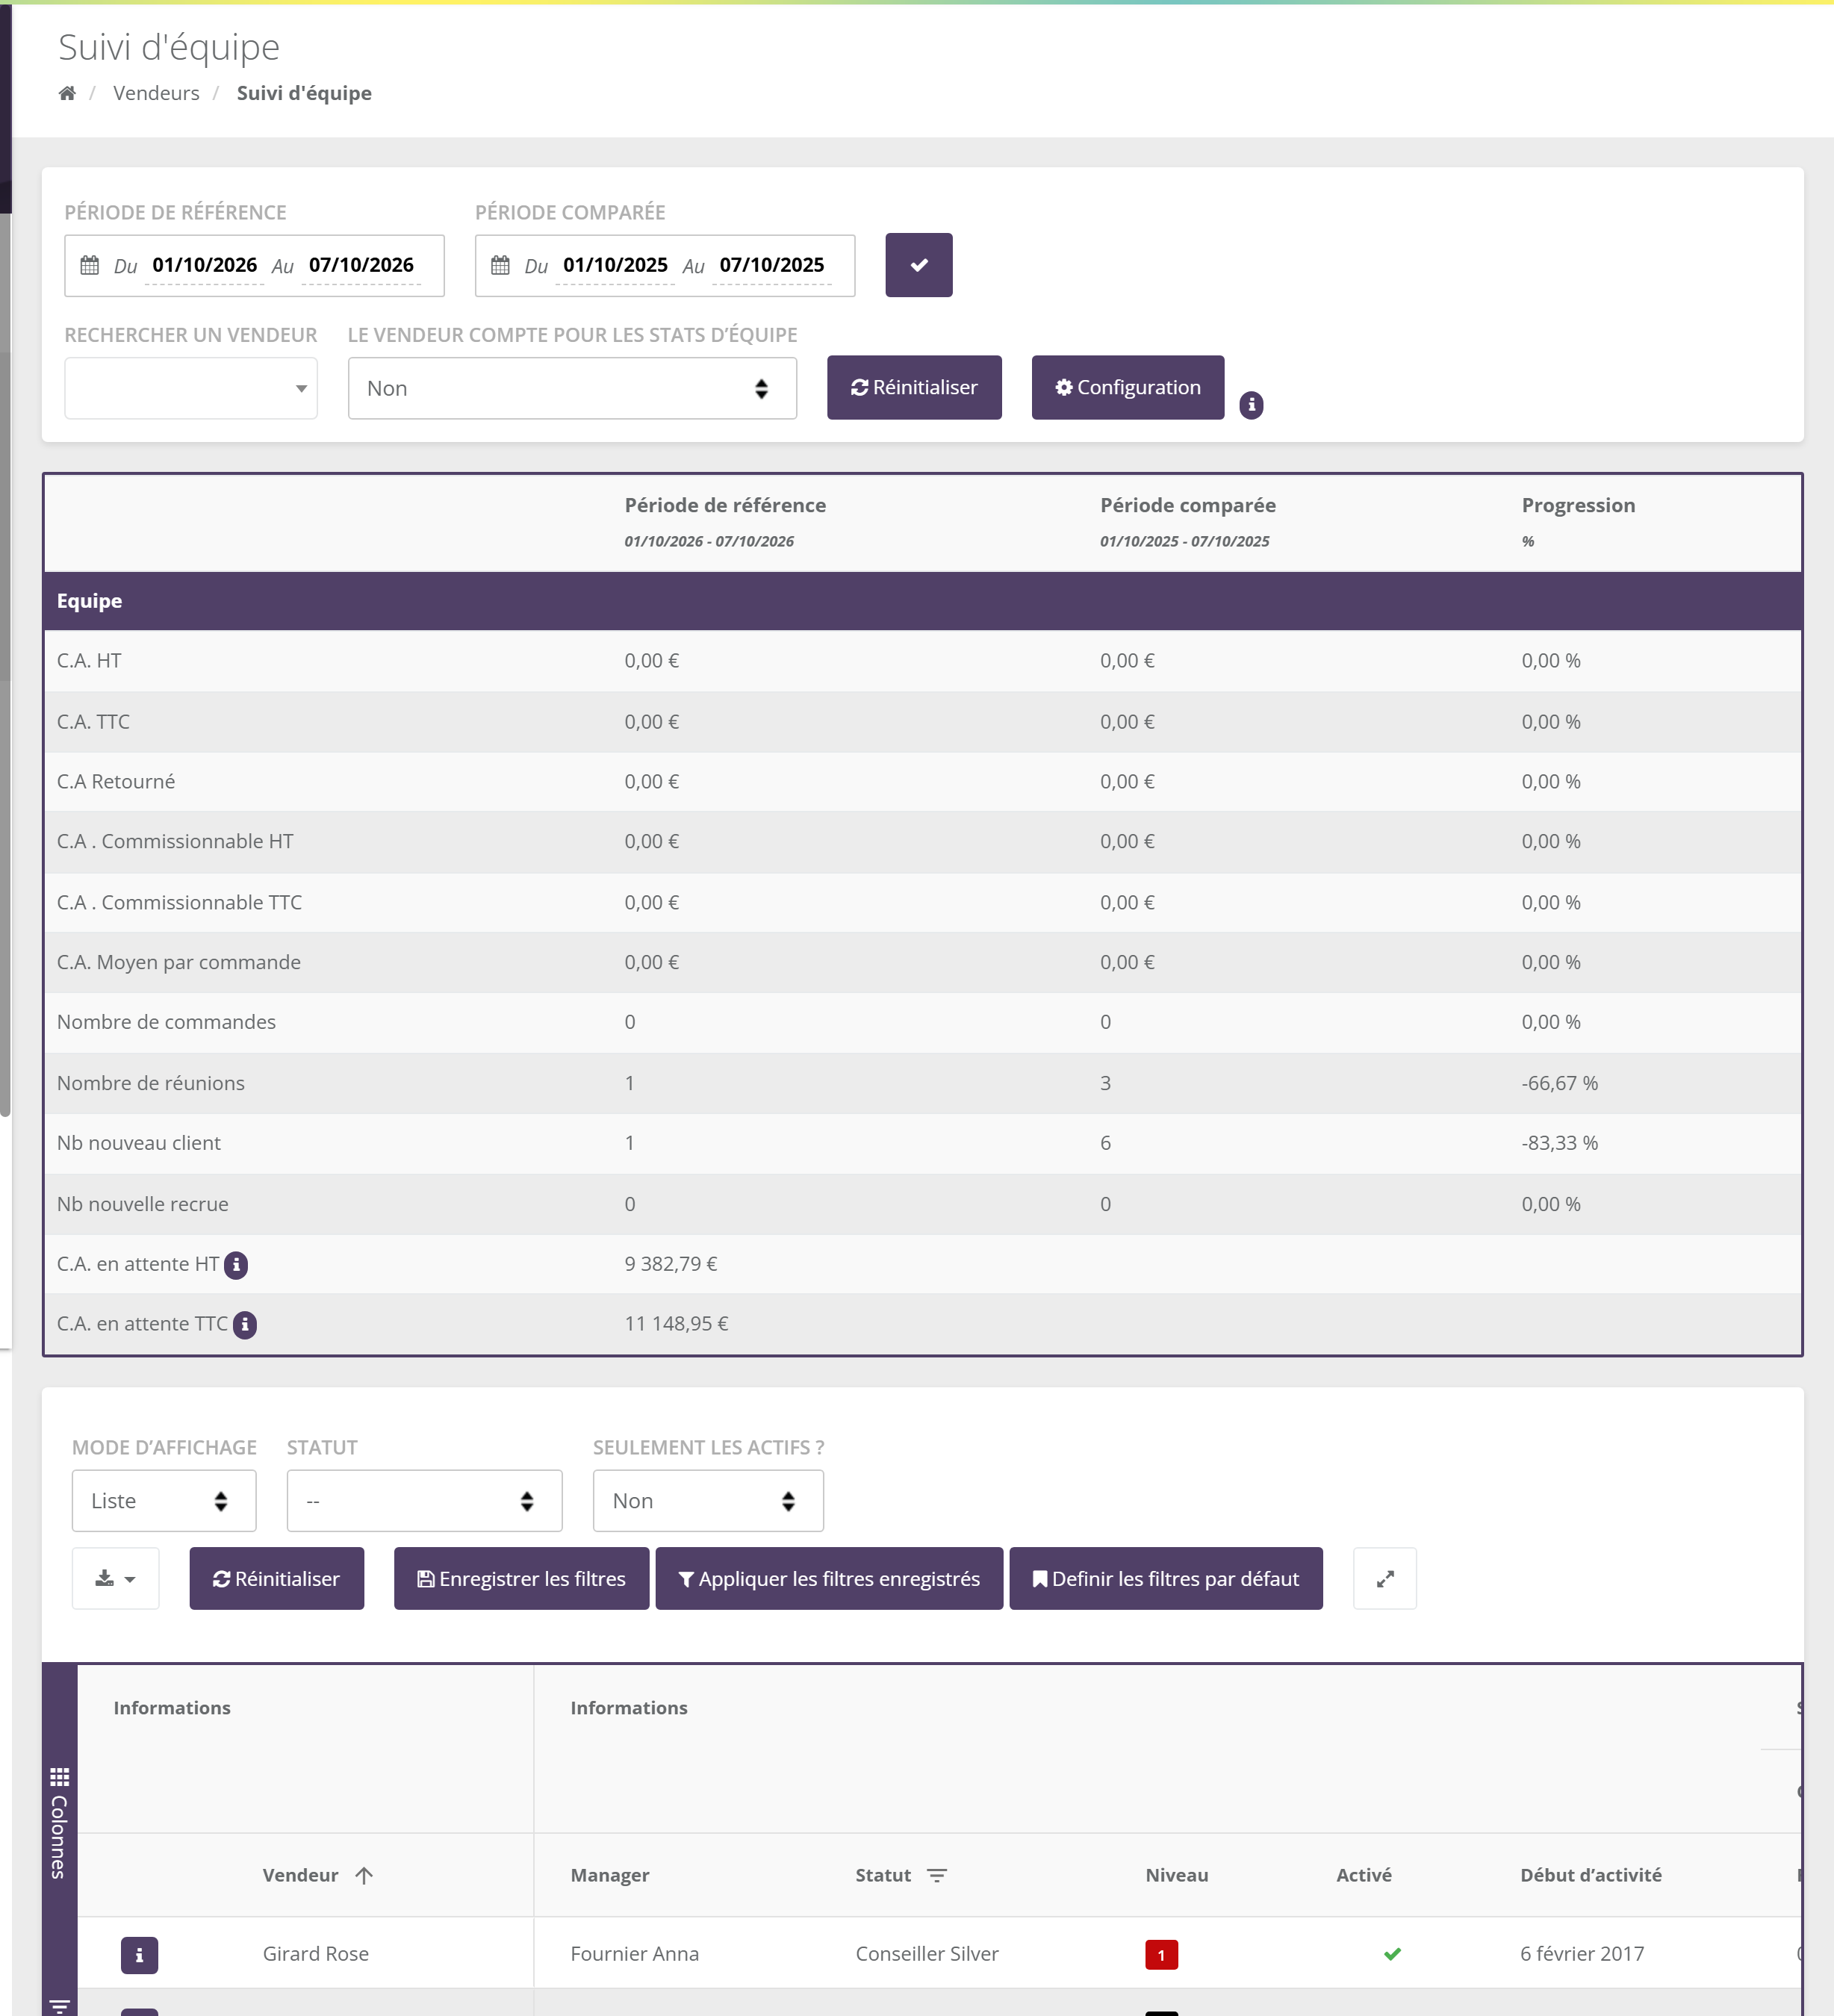This screenshot has height=2016, width=1834.
Task: Edit the reference end date 07/10/2026
Action: coord(361,265)
